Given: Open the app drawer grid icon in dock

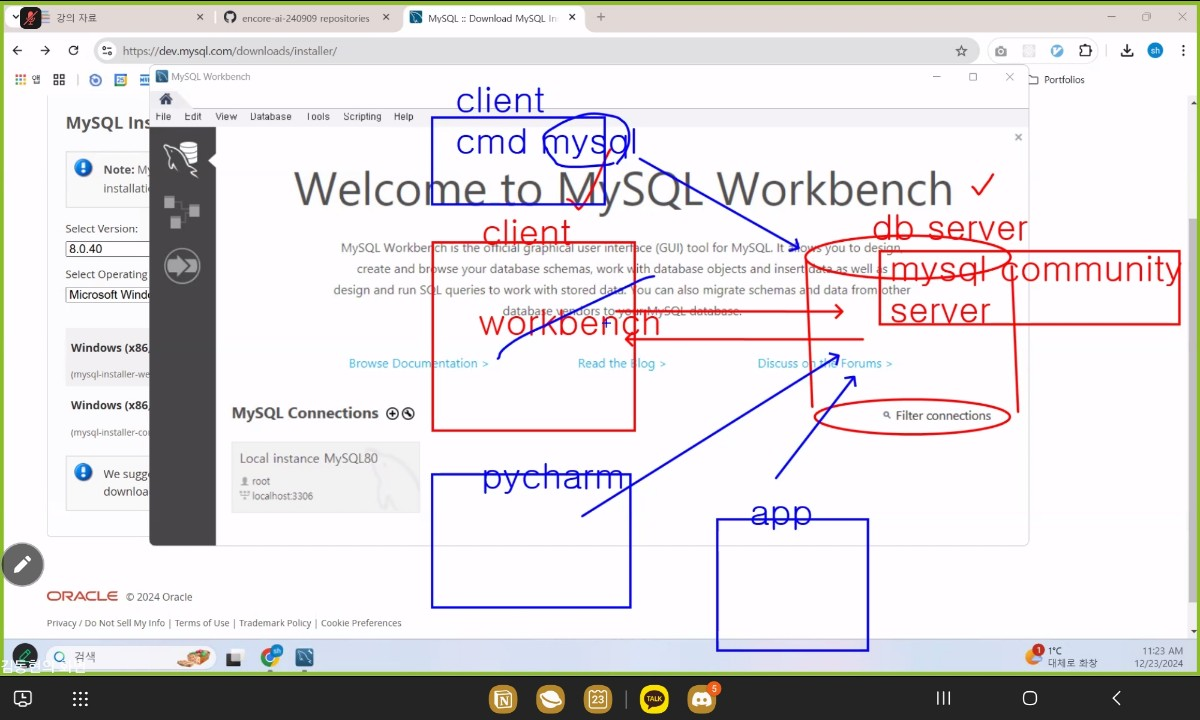Looking at the screenshot, I should (x=81, y=699).
